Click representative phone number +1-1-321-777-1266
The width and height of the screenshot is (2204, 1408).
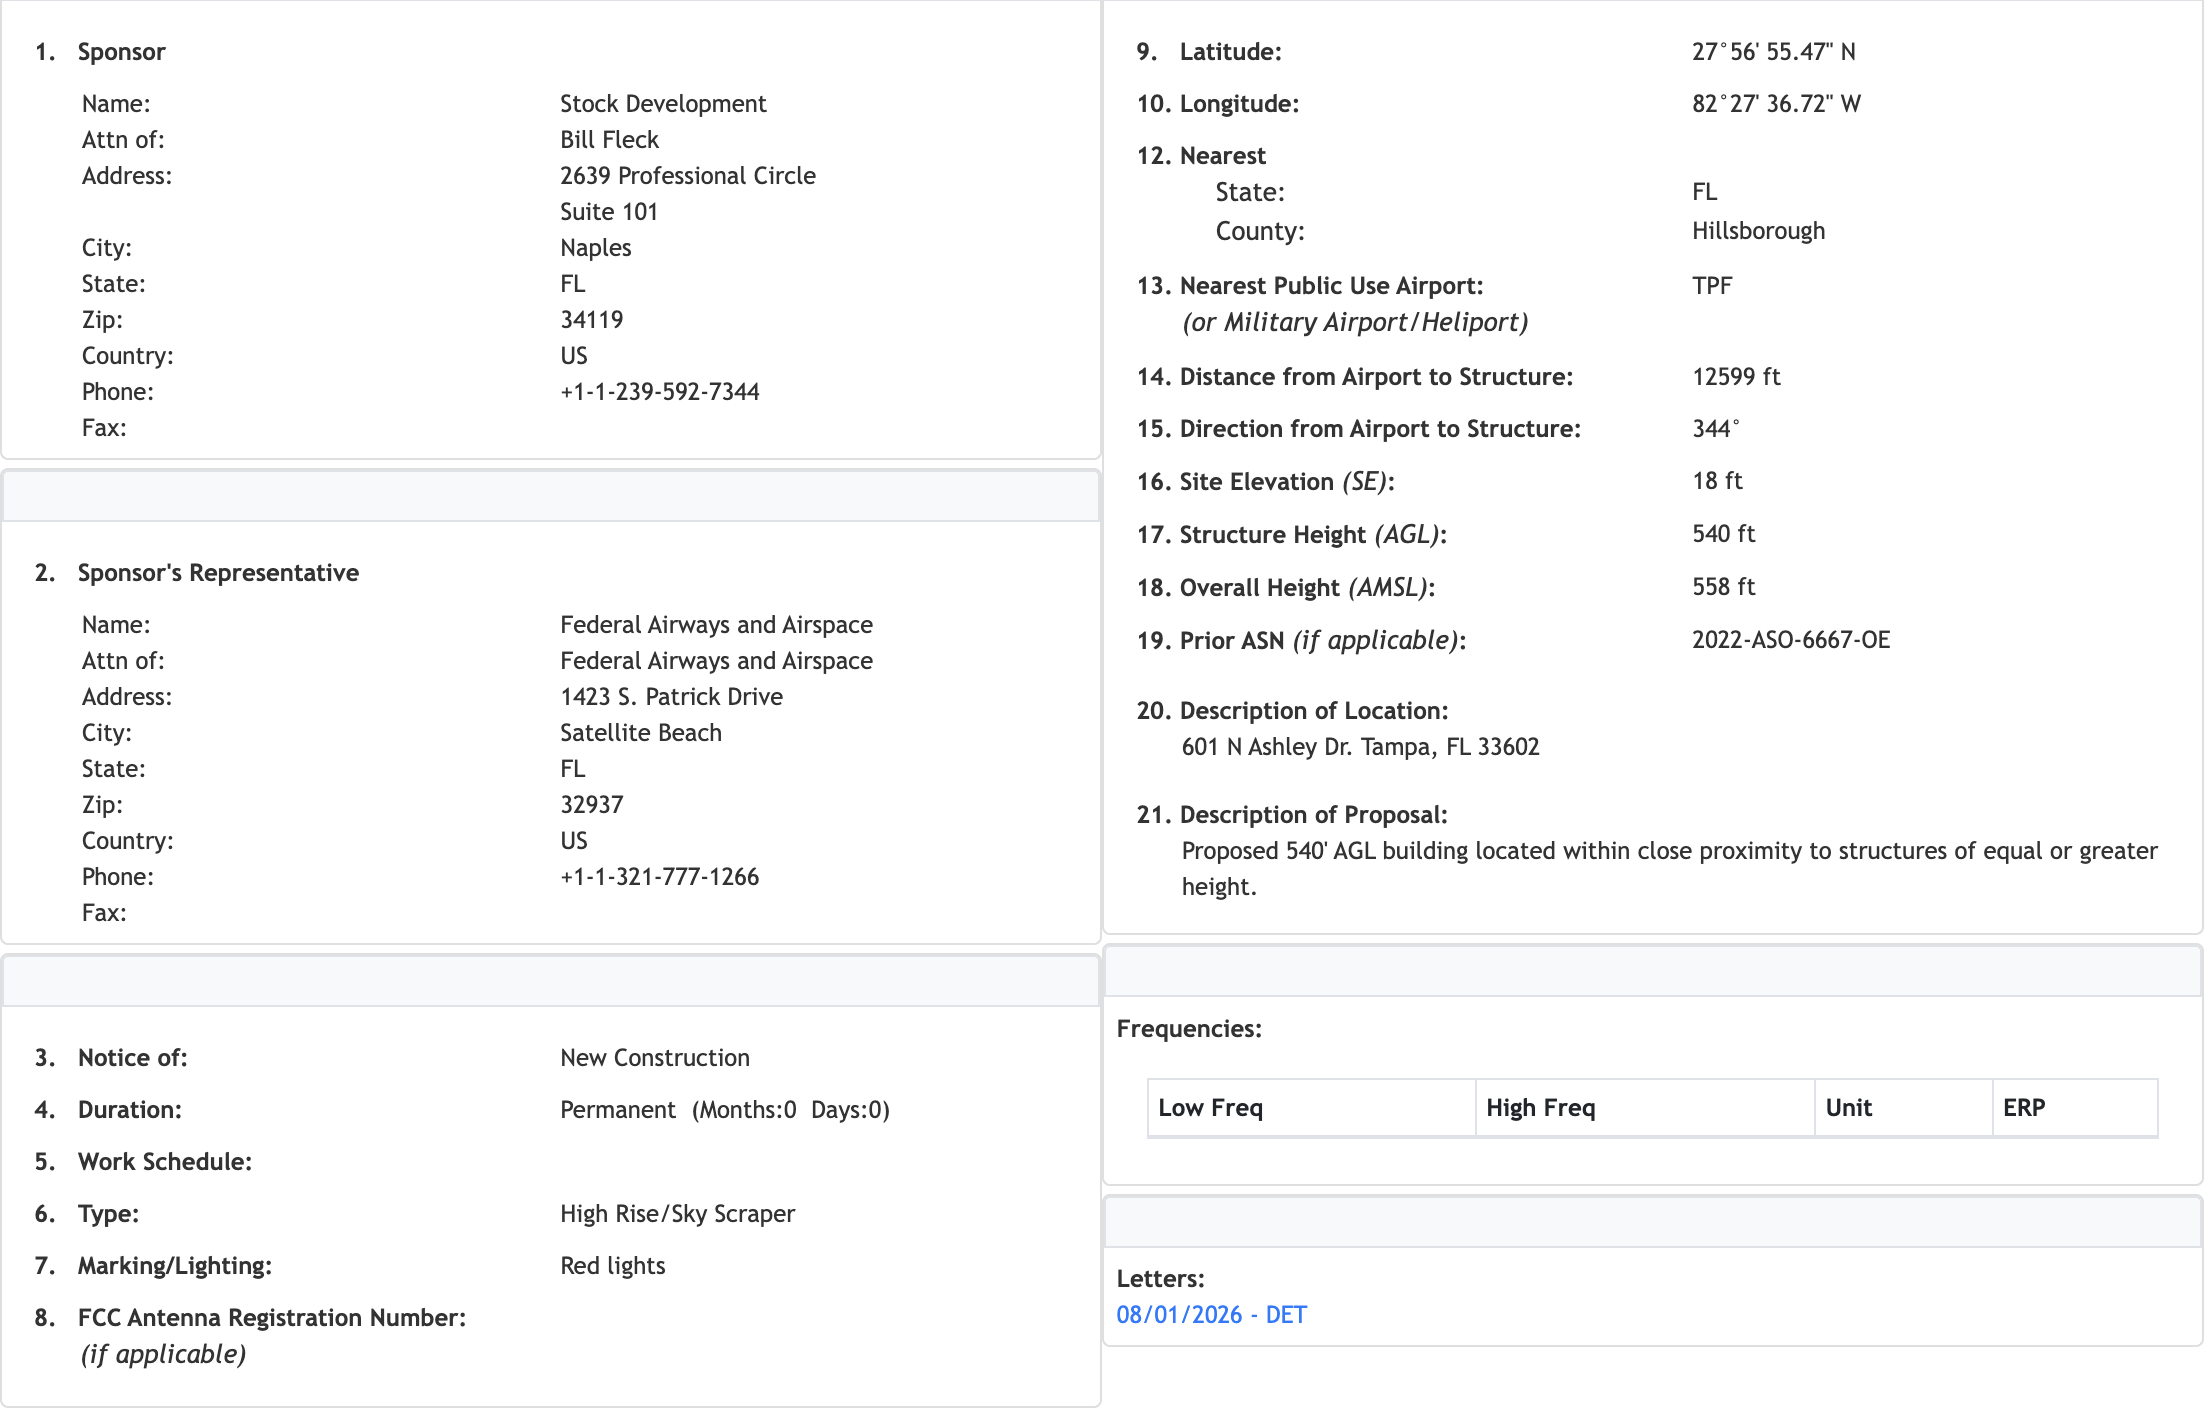(659, 877)
